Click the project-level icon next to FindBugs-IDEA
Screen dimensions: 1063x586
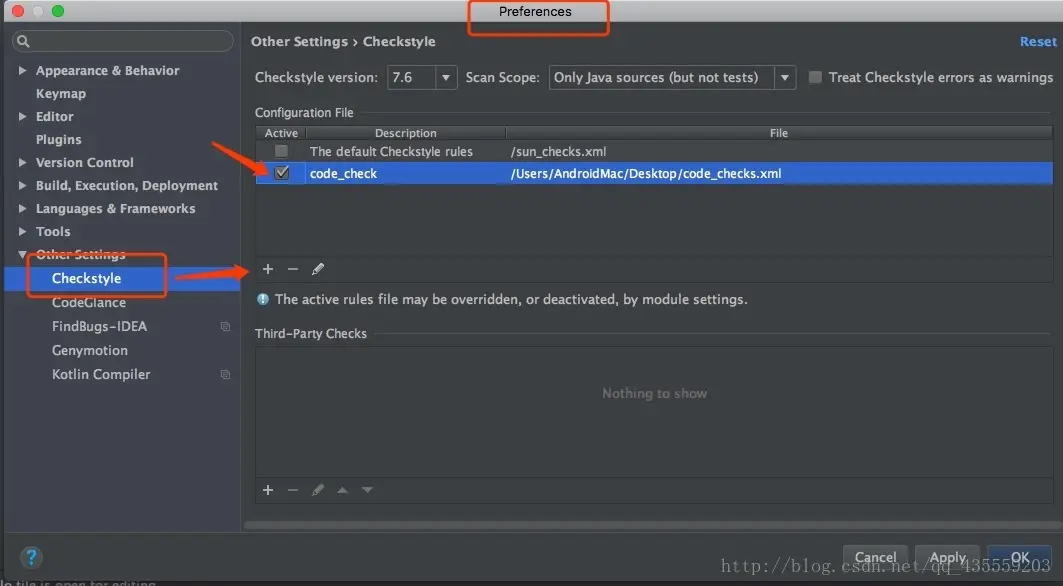[x=225, y=326]
